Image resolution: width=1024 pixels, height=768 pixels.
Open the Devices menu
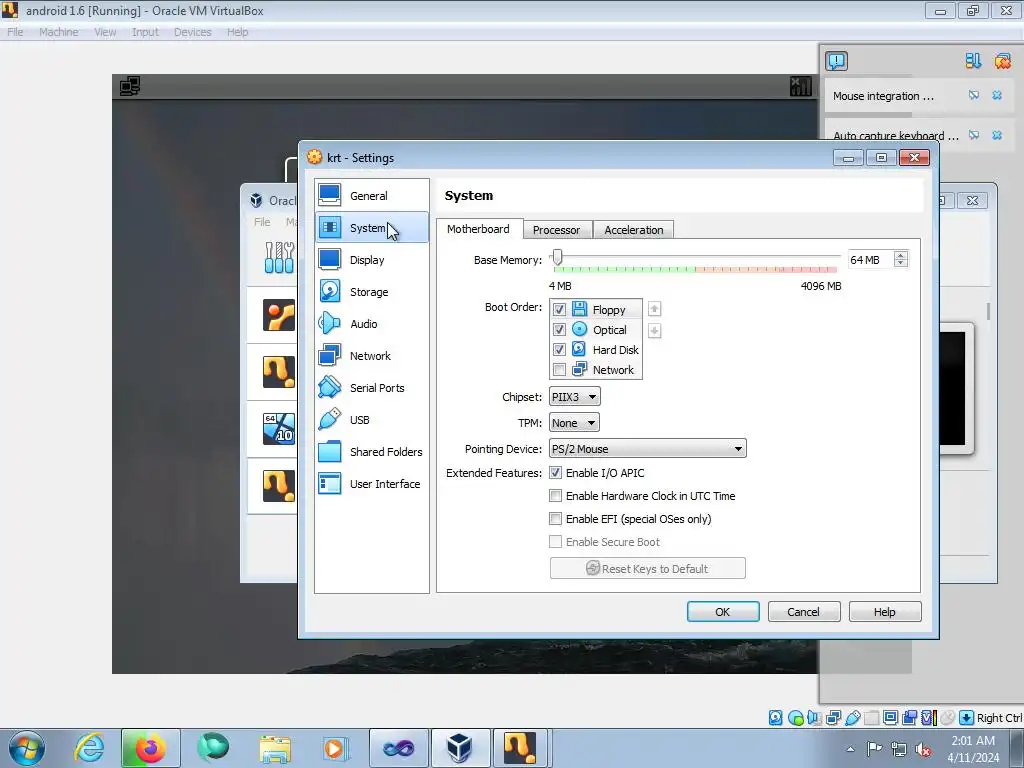[193, 32]
